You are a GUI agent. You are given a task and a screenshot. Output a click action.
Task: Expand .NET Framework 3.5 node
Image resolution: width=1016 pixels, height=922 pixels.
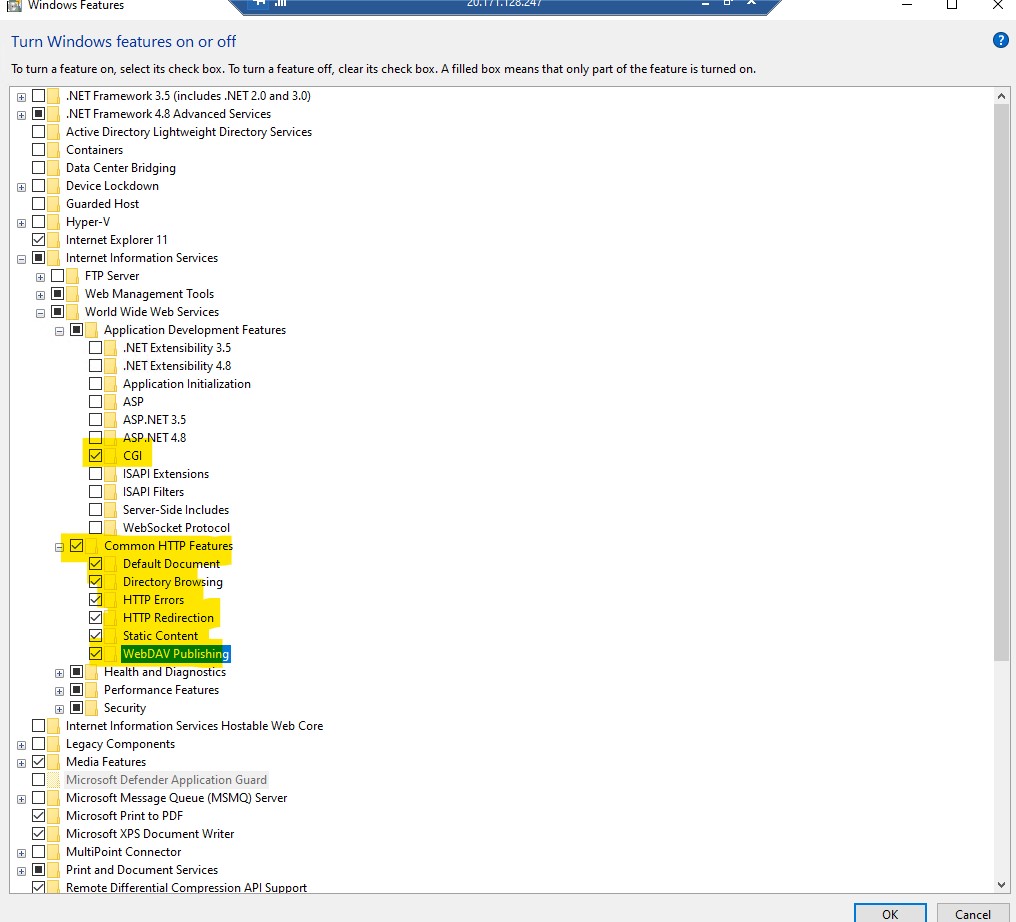coord(21,97)
